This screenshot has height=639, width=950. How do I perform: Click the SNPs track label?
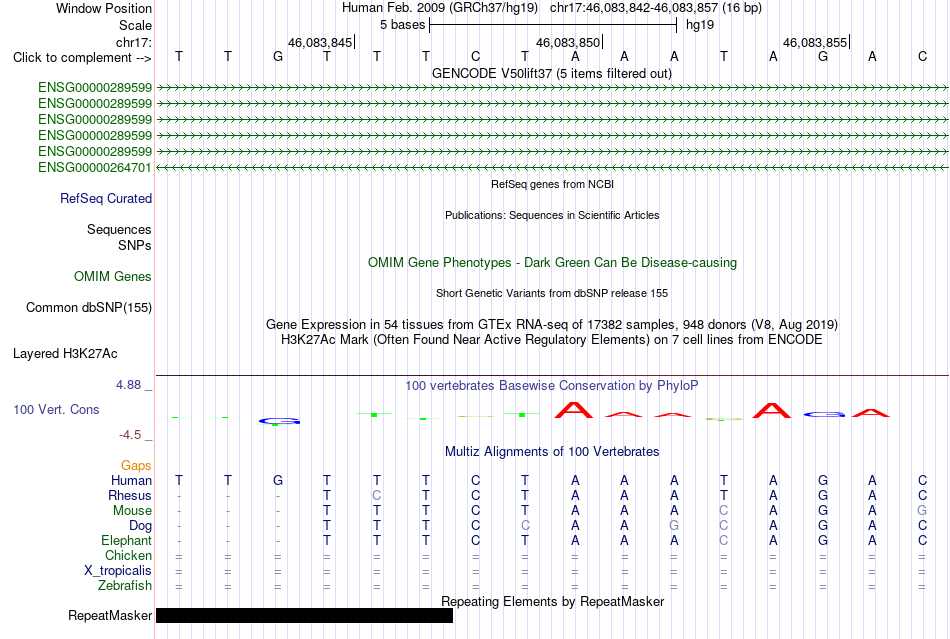pyautogui.click(x=135, y=246)
